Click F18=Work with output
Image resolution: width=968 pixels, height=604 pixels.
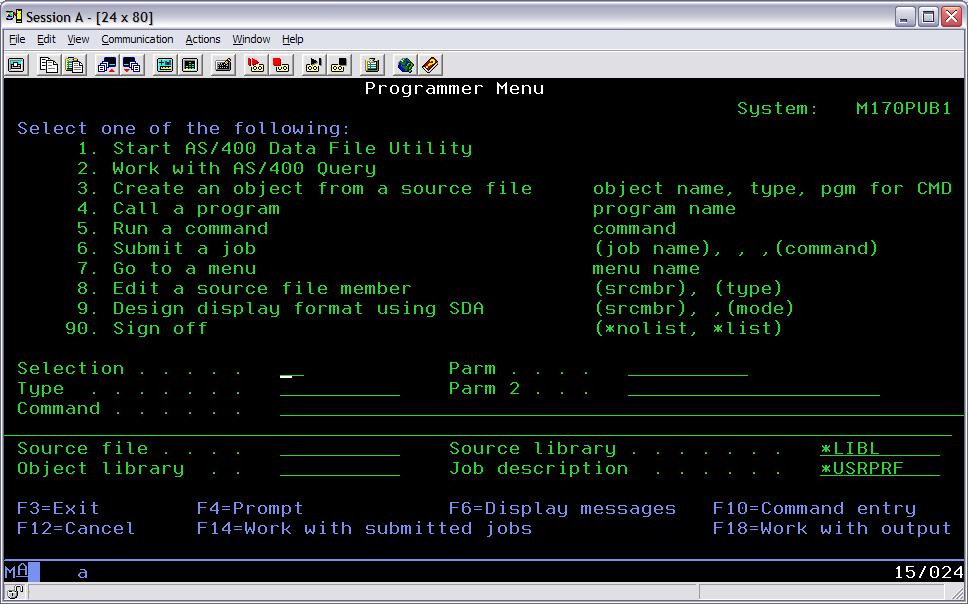tap(832, 529)
